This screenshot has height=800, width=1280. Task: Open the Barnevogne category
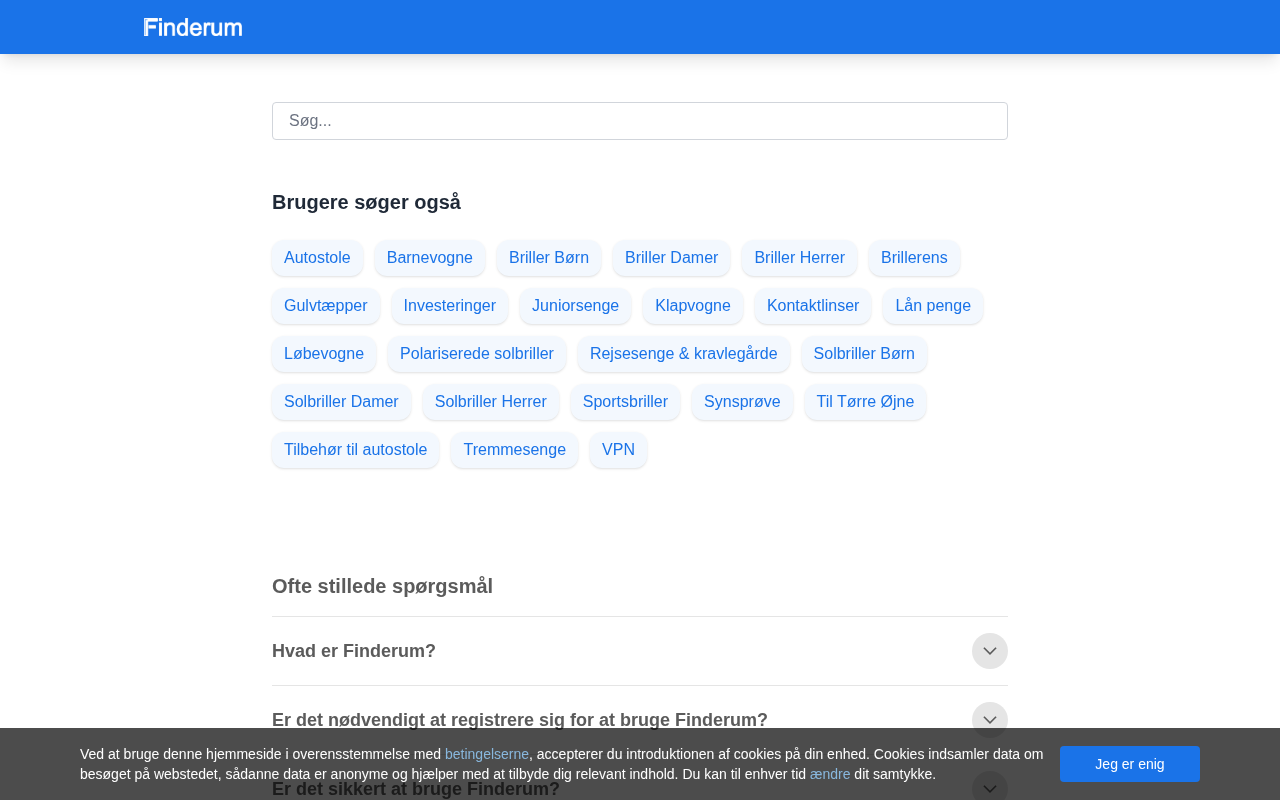click(x=430, y=258)
